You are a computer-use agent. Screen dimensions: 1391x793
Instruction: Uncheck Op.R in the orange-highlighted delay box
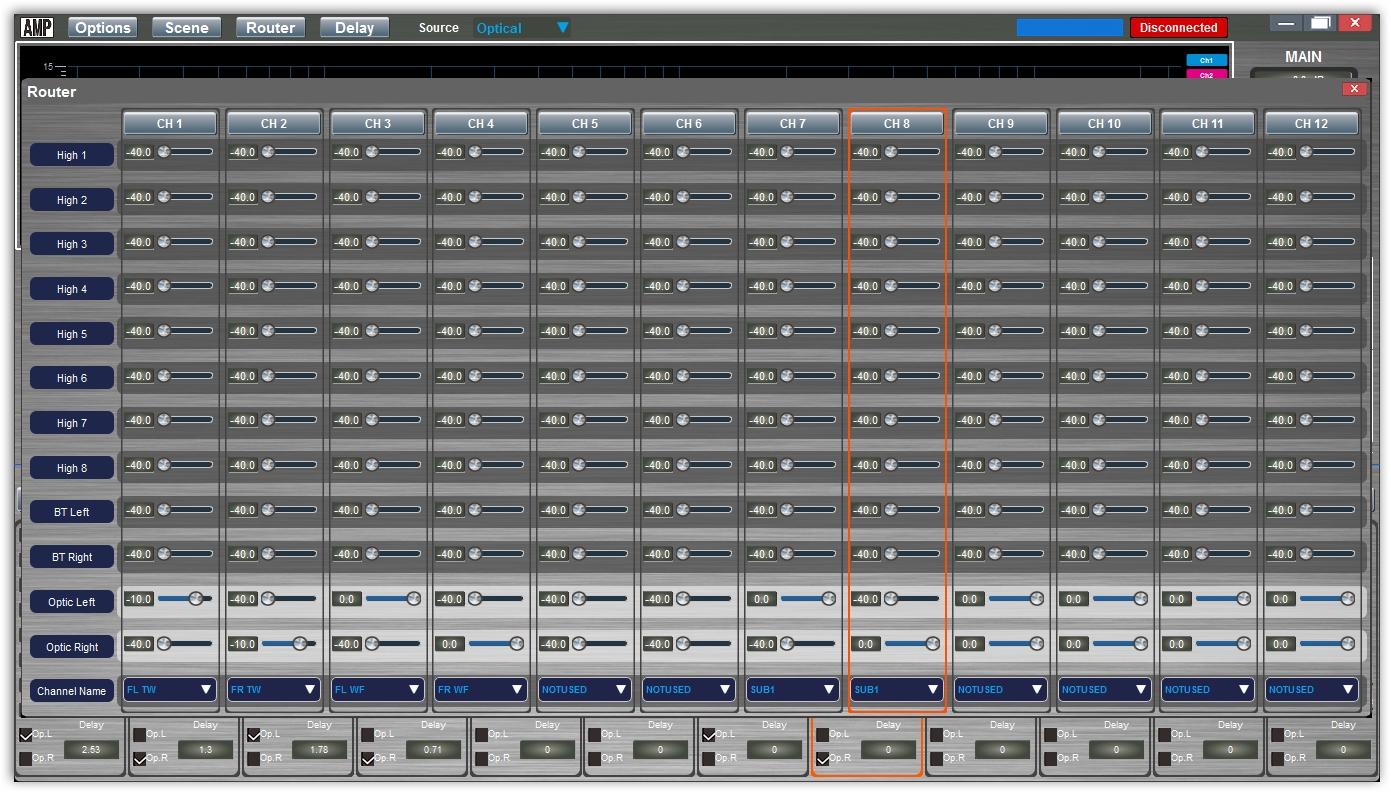(x=823, y=759)
